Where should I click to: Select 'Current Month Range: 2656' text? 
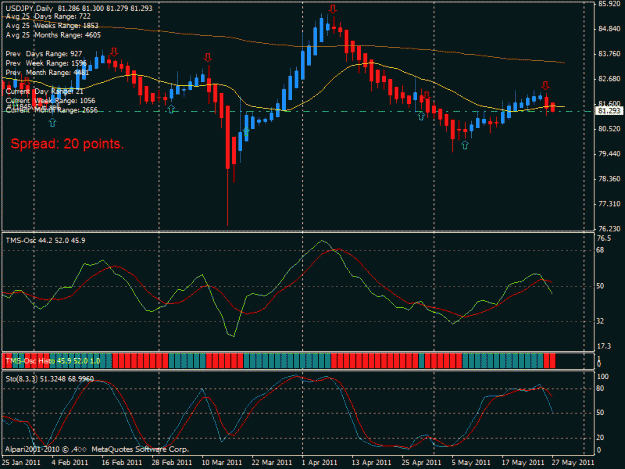point(51,110)
